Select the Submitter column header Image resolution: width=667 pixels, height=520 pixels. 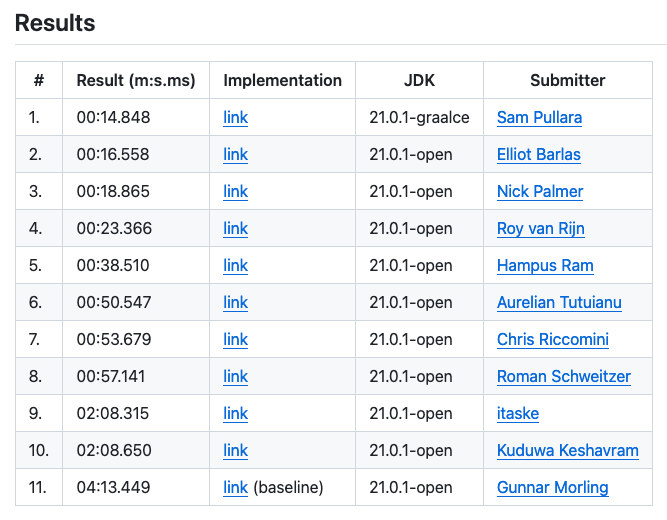[x=567, y=80]
